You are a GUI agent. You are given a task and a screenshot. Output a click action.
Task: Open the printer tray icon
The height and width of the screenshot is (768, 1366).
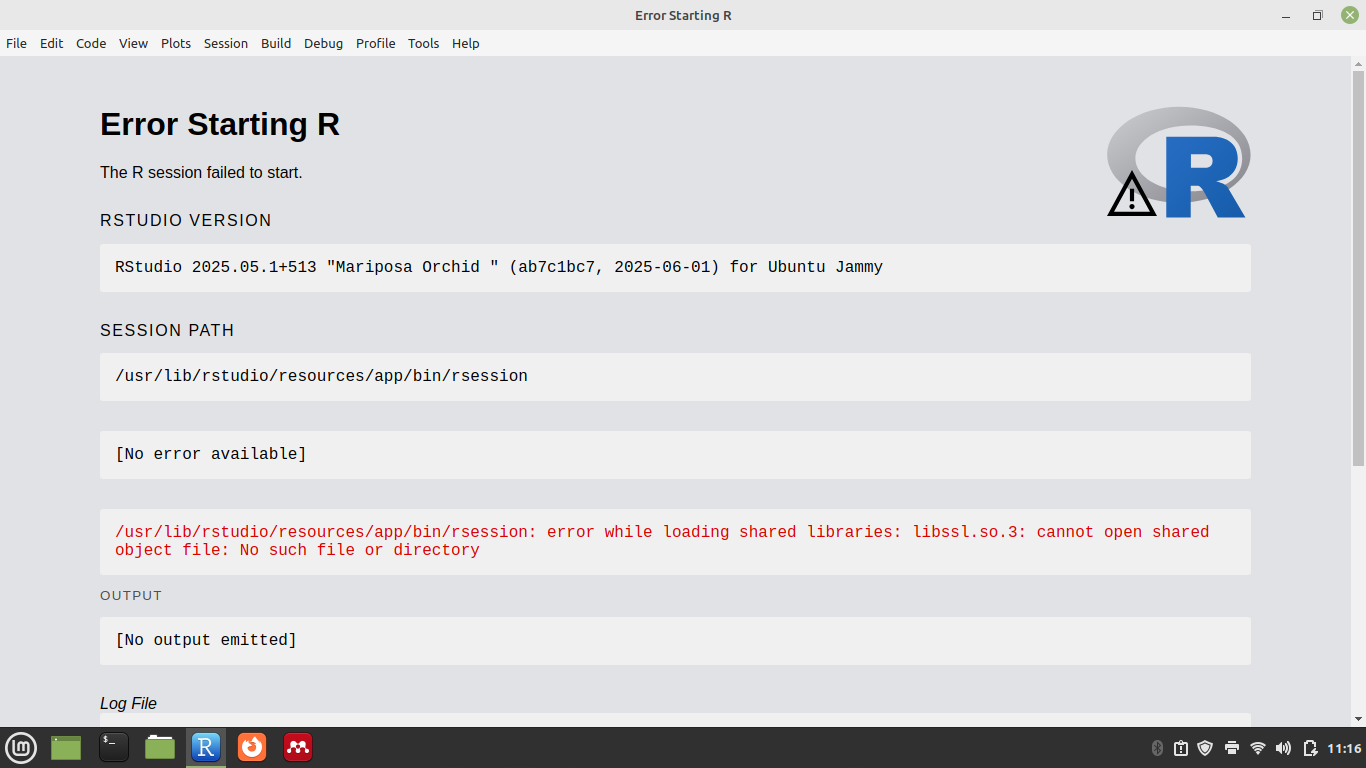click(x=1232, y=748)
